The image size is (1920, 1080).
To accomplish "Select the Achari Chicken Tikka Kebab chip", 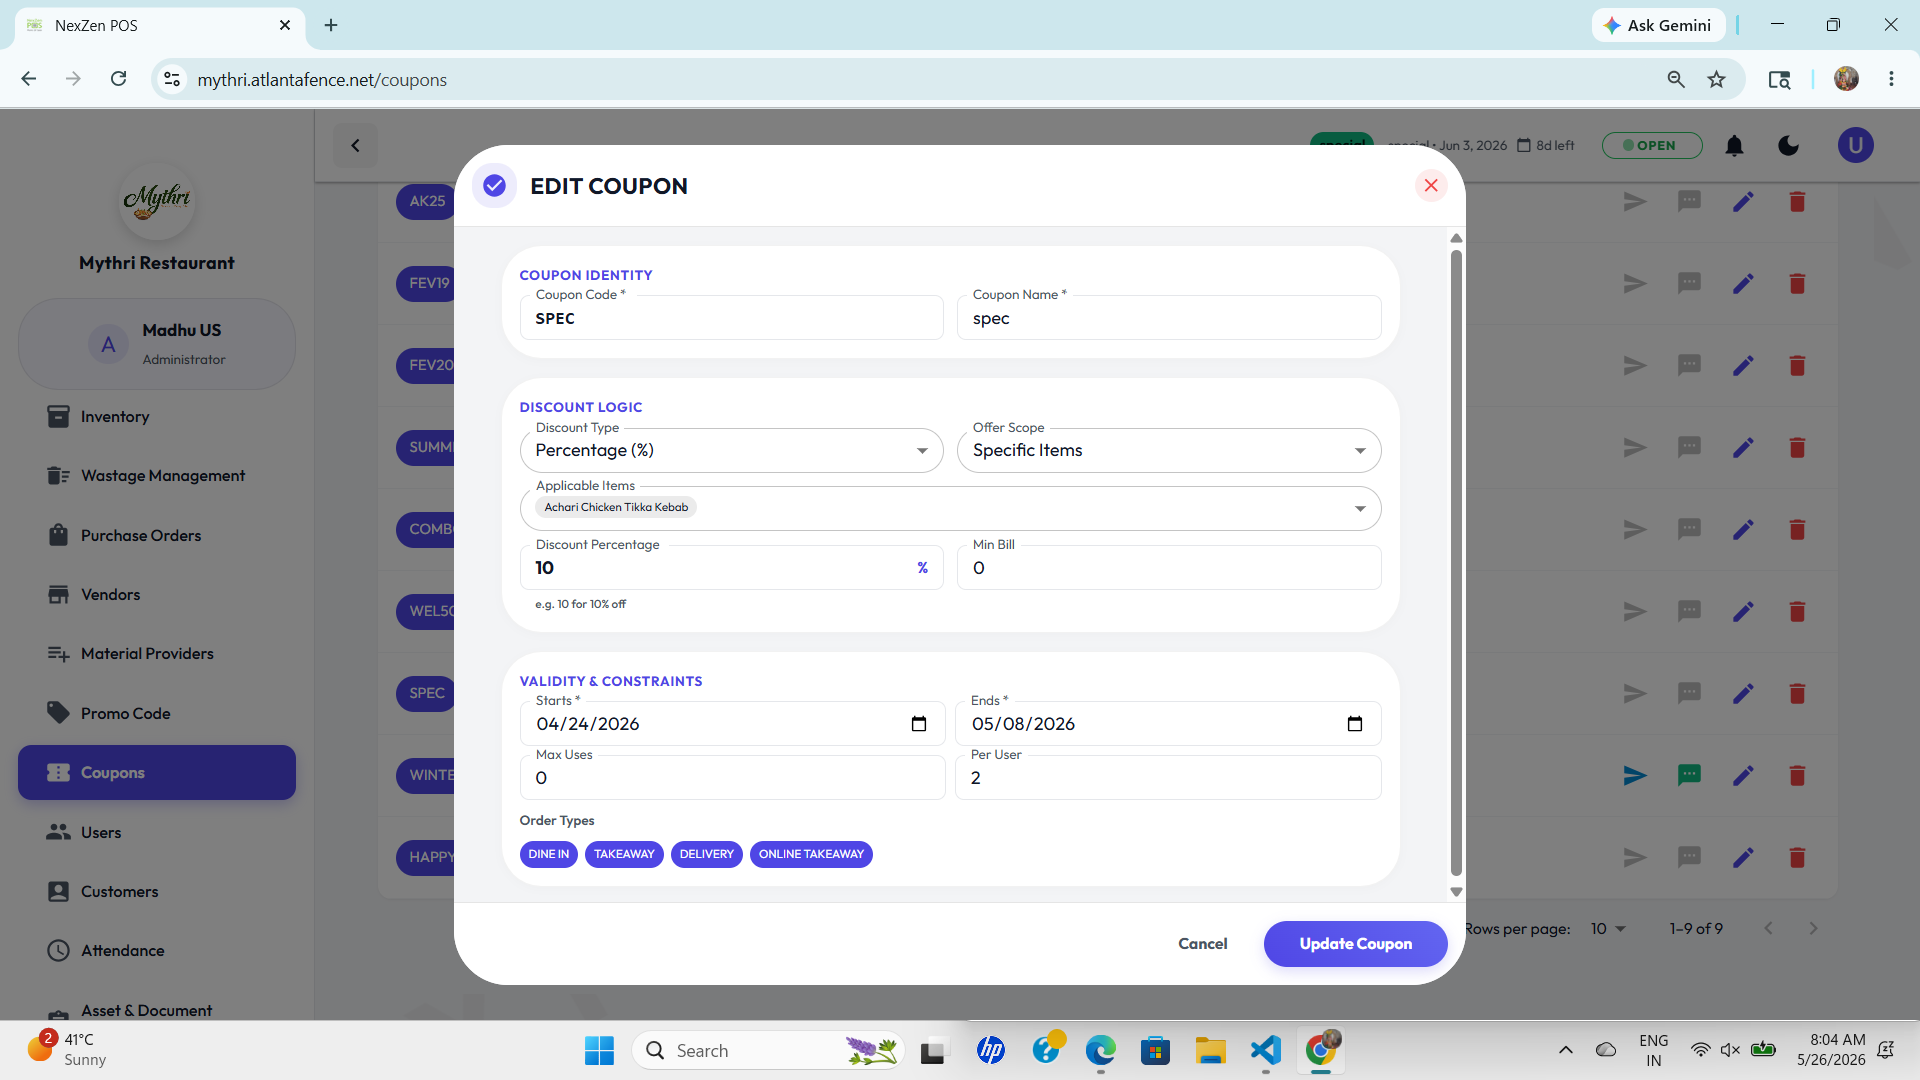I will pos(616,507).
